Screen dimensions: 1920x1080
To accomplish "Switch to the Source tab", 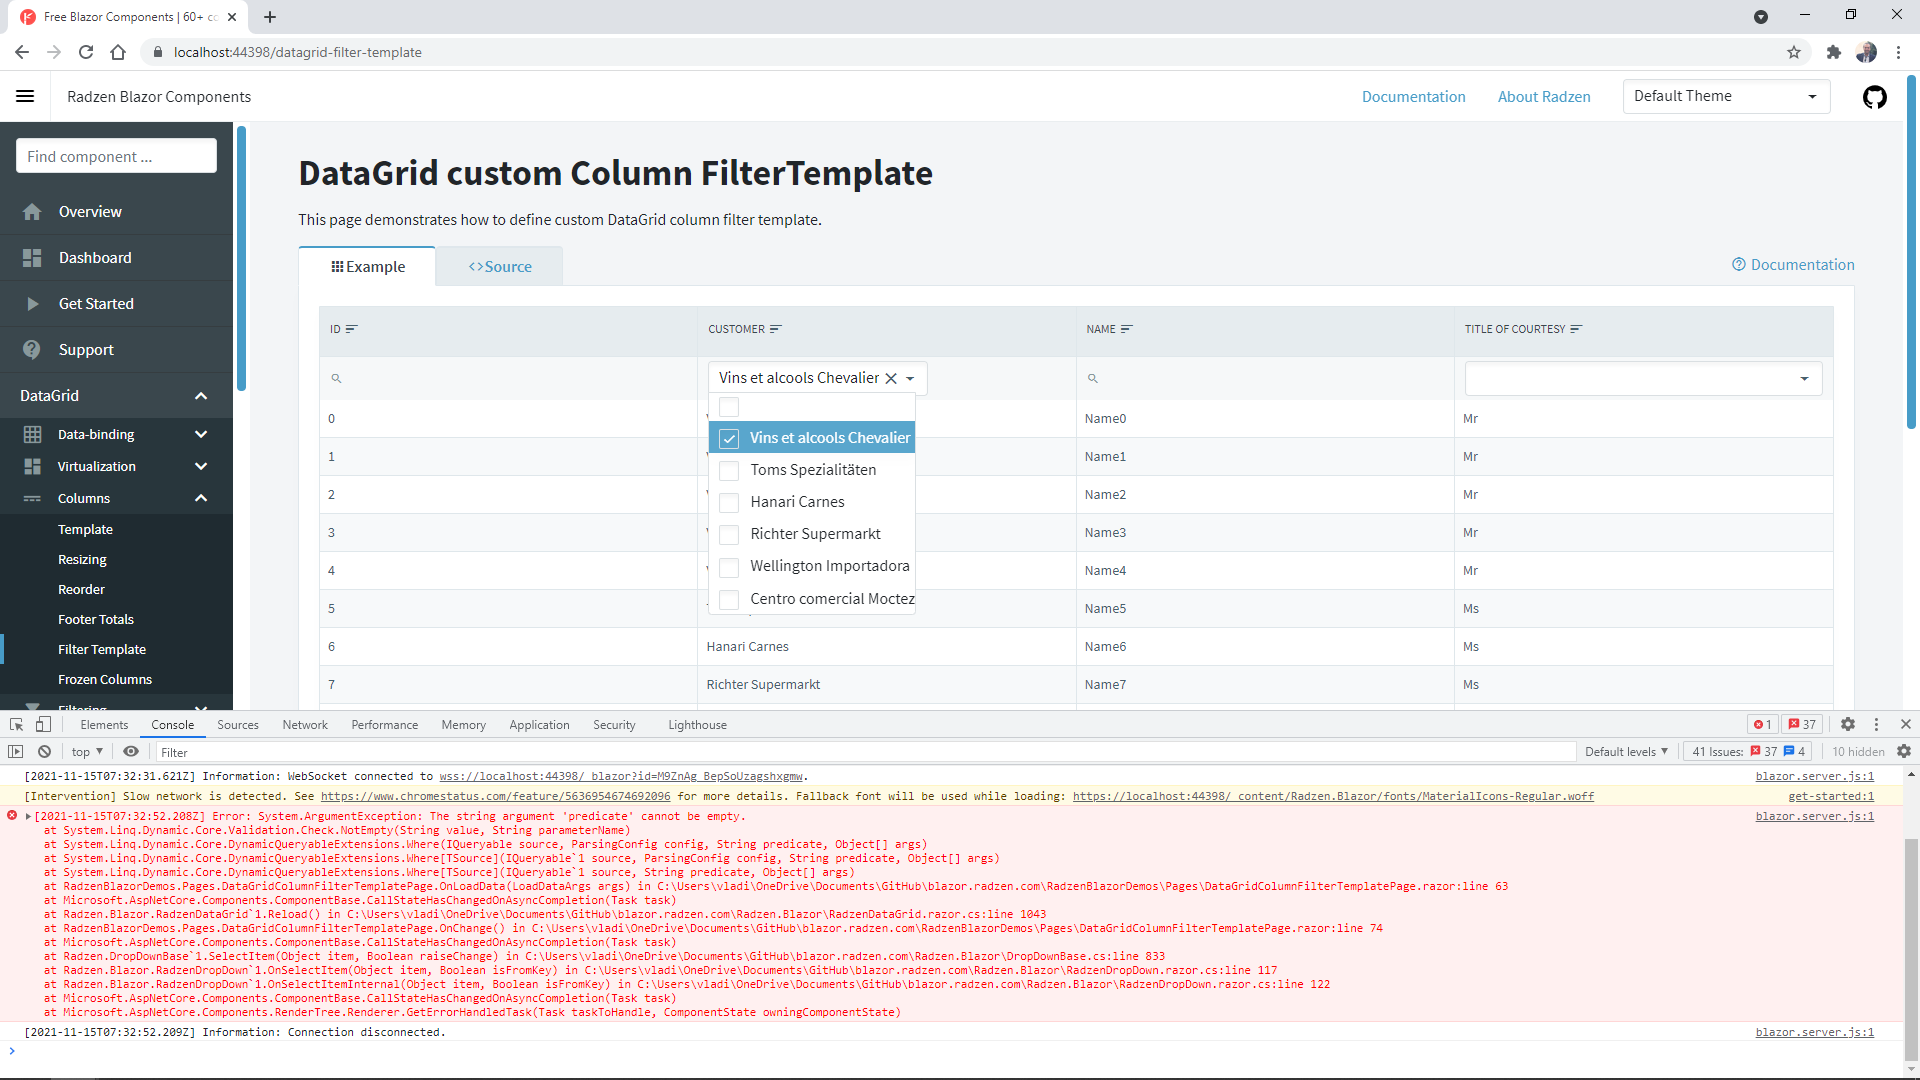I will tap(499, 266).
